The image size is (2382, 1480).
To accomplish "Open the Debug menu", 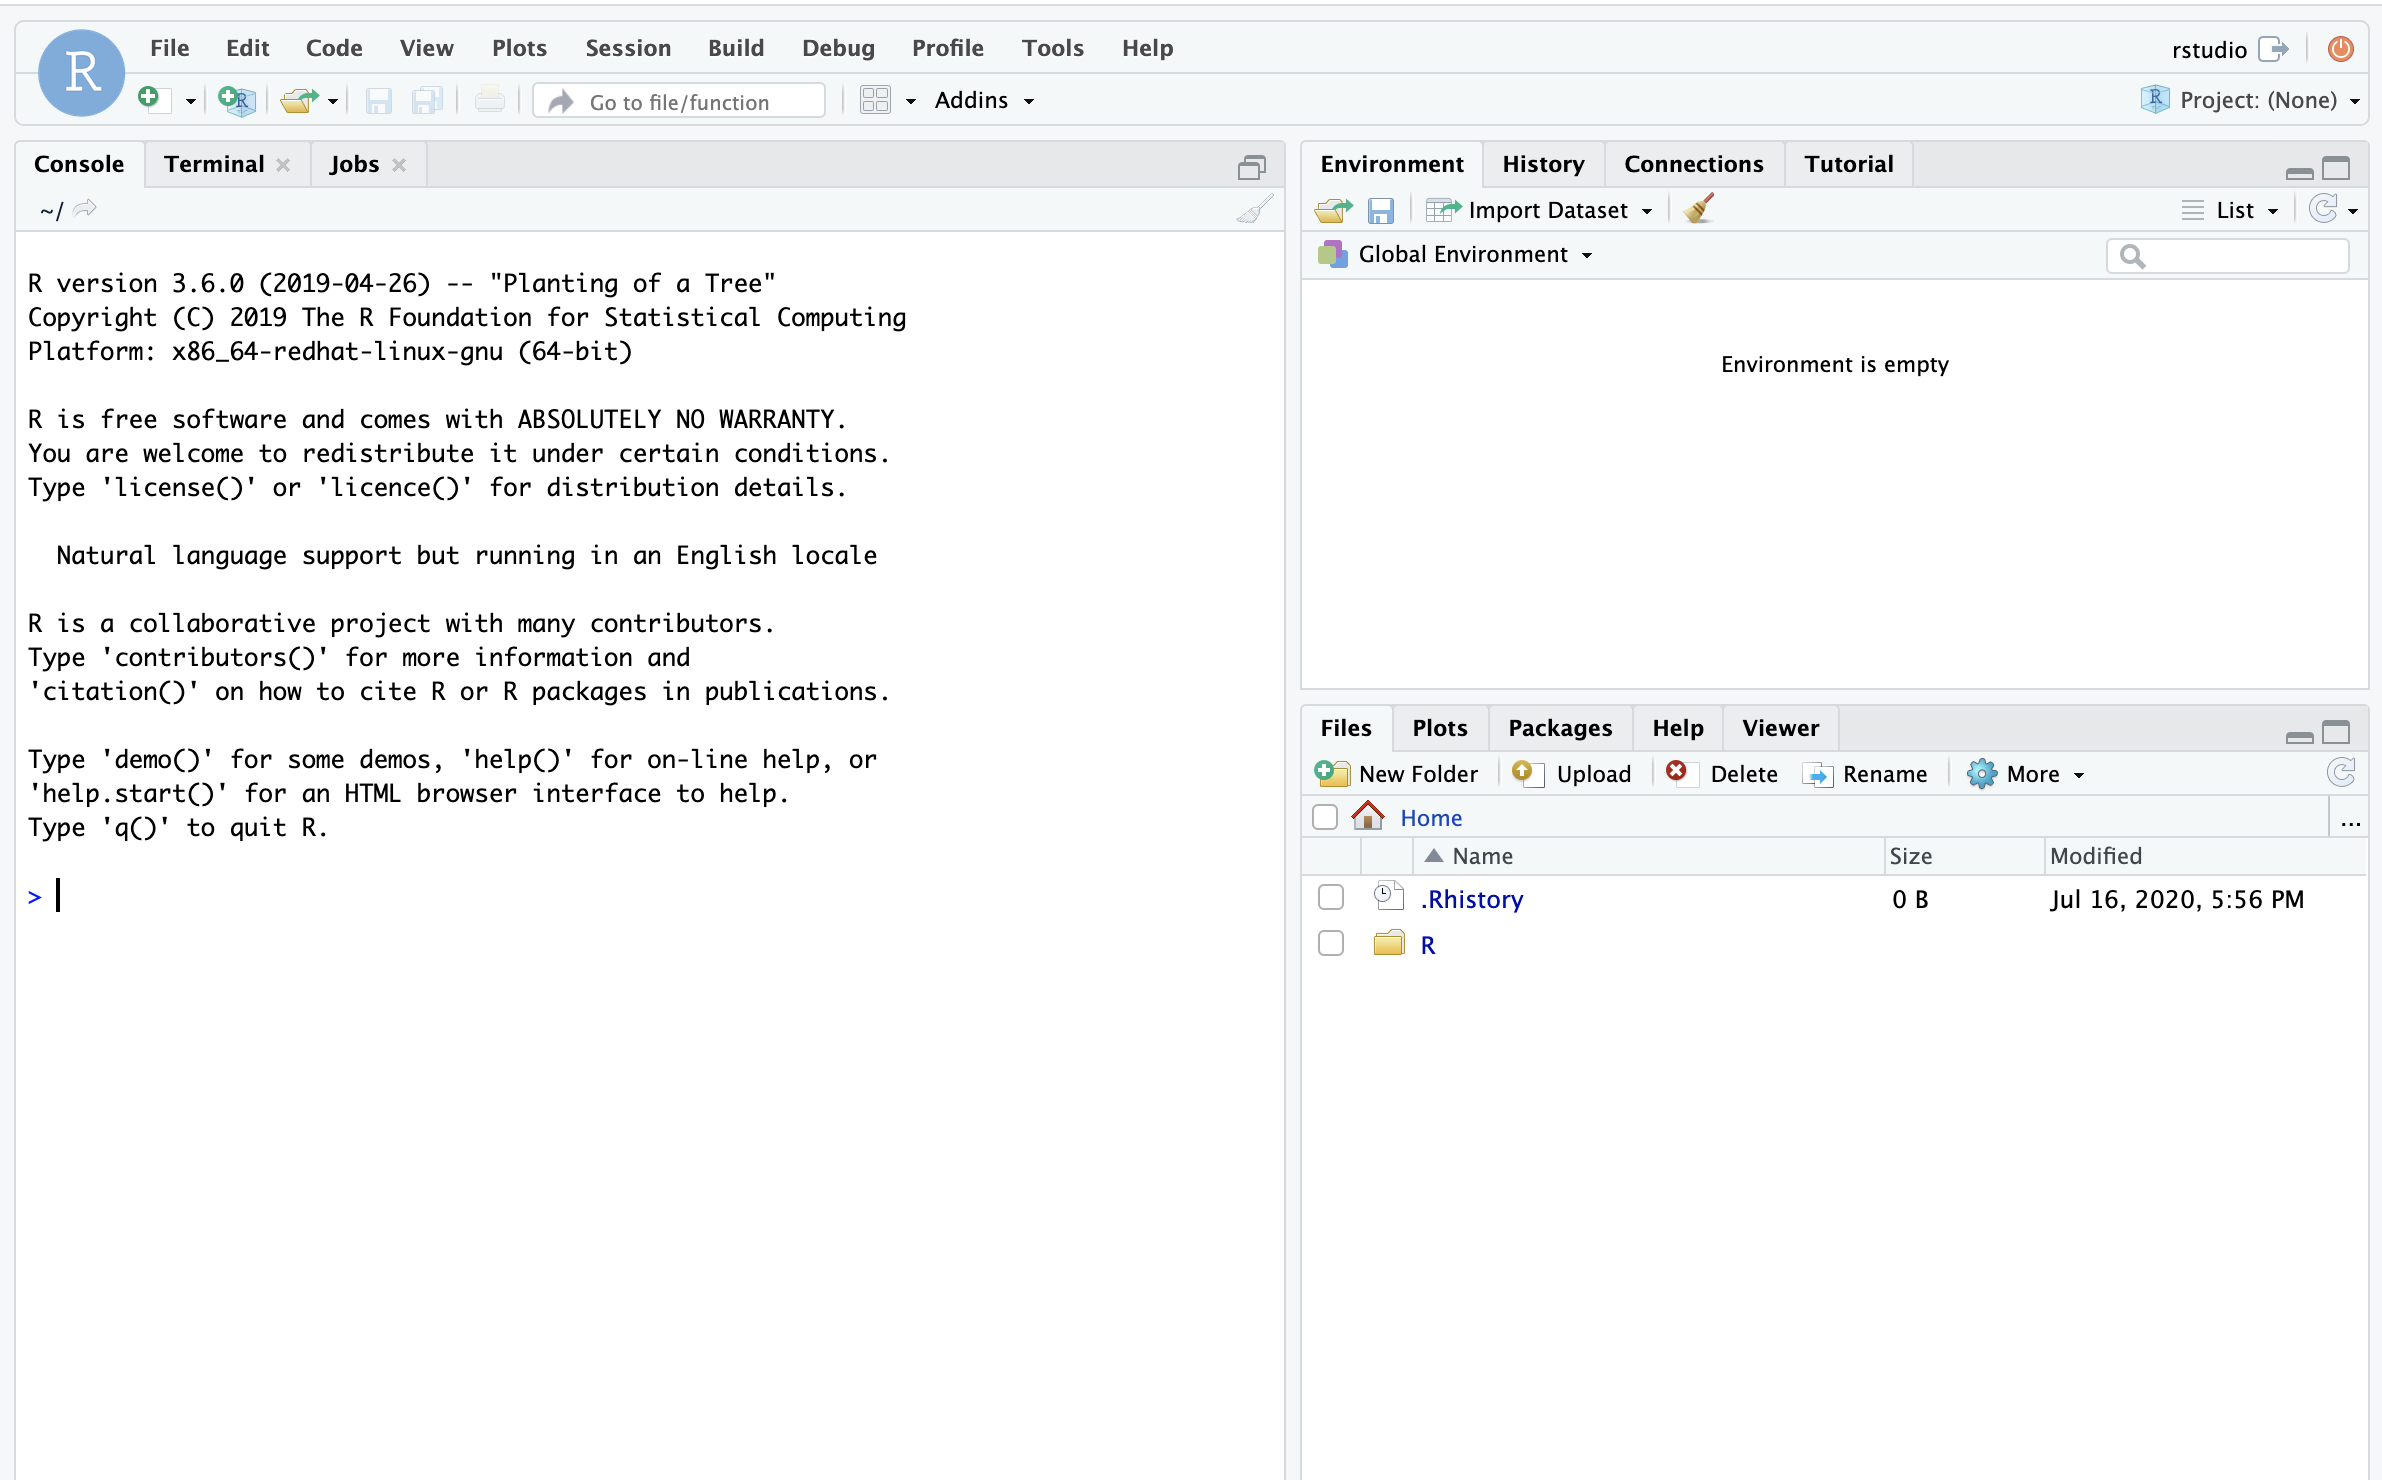I will click(838, 48).
